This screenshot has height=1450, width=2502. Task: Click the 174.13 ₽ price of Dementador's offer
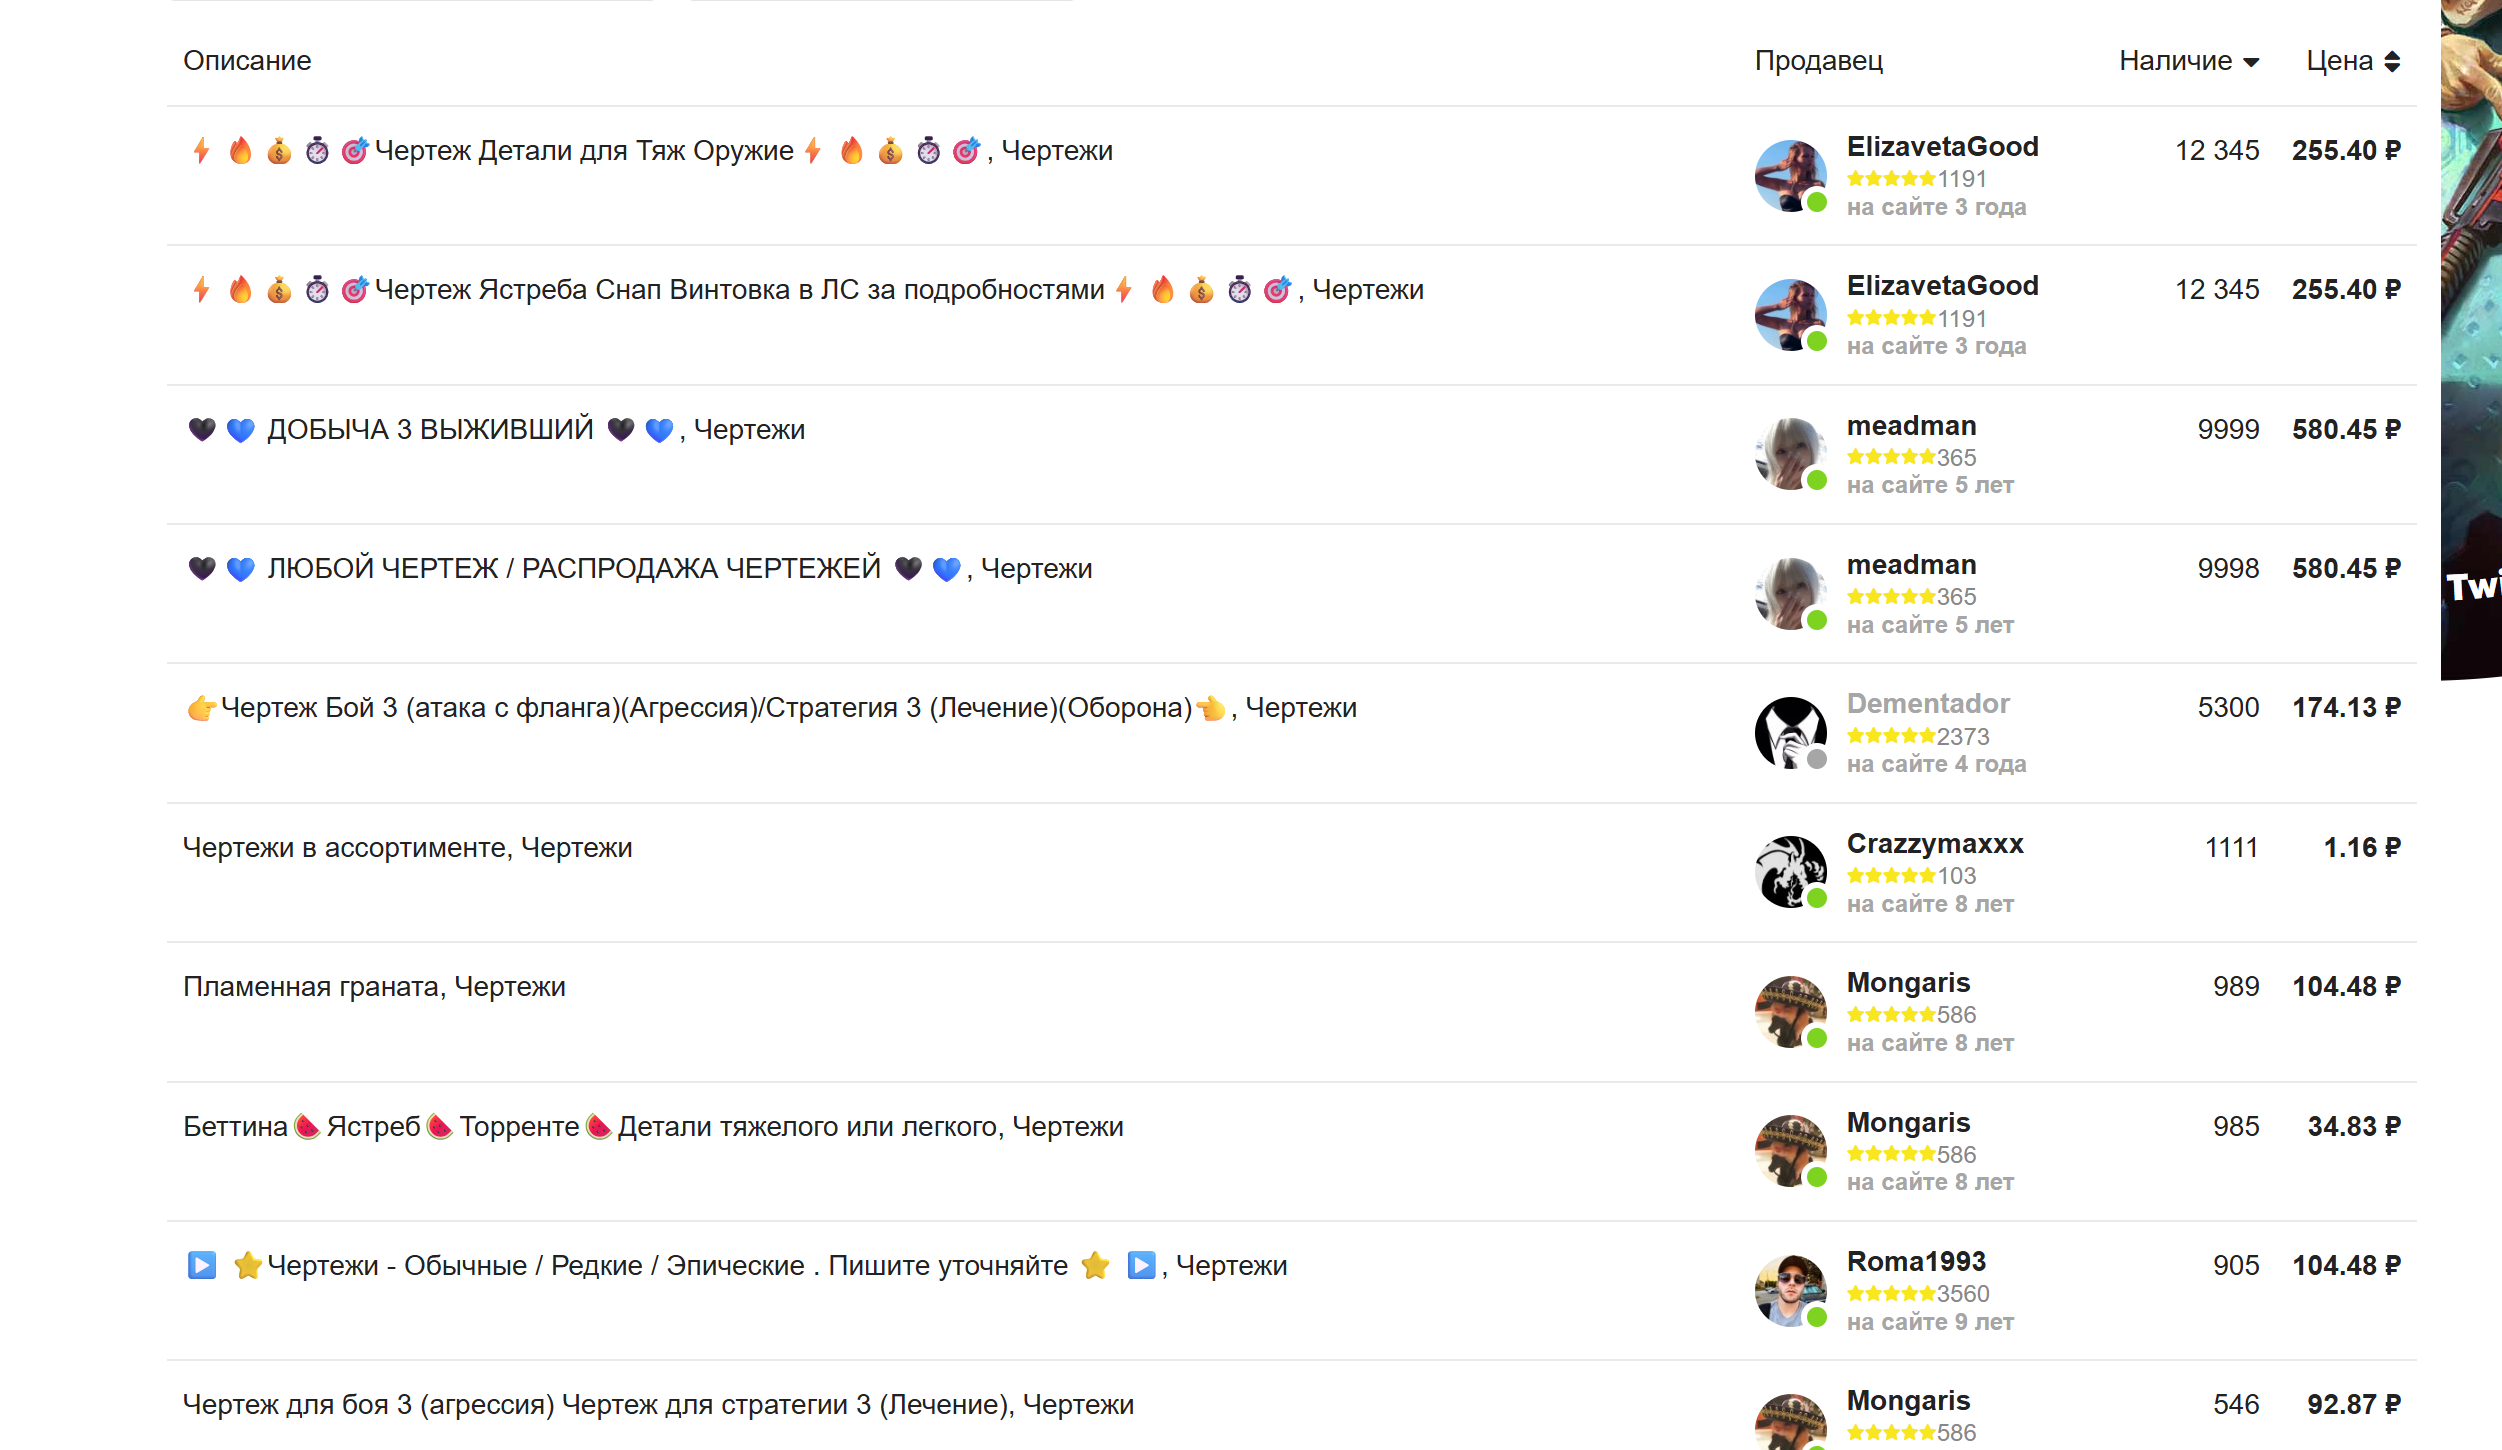(x=2346, y=708)
